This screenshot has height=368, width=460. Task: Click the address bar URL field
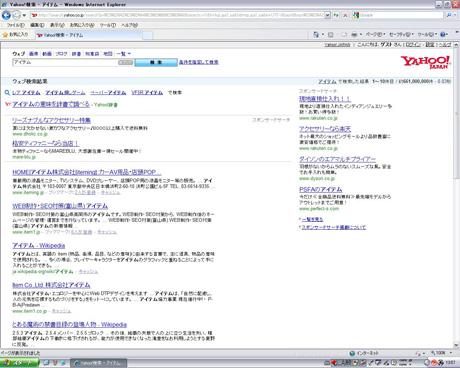tap(177, 15)
